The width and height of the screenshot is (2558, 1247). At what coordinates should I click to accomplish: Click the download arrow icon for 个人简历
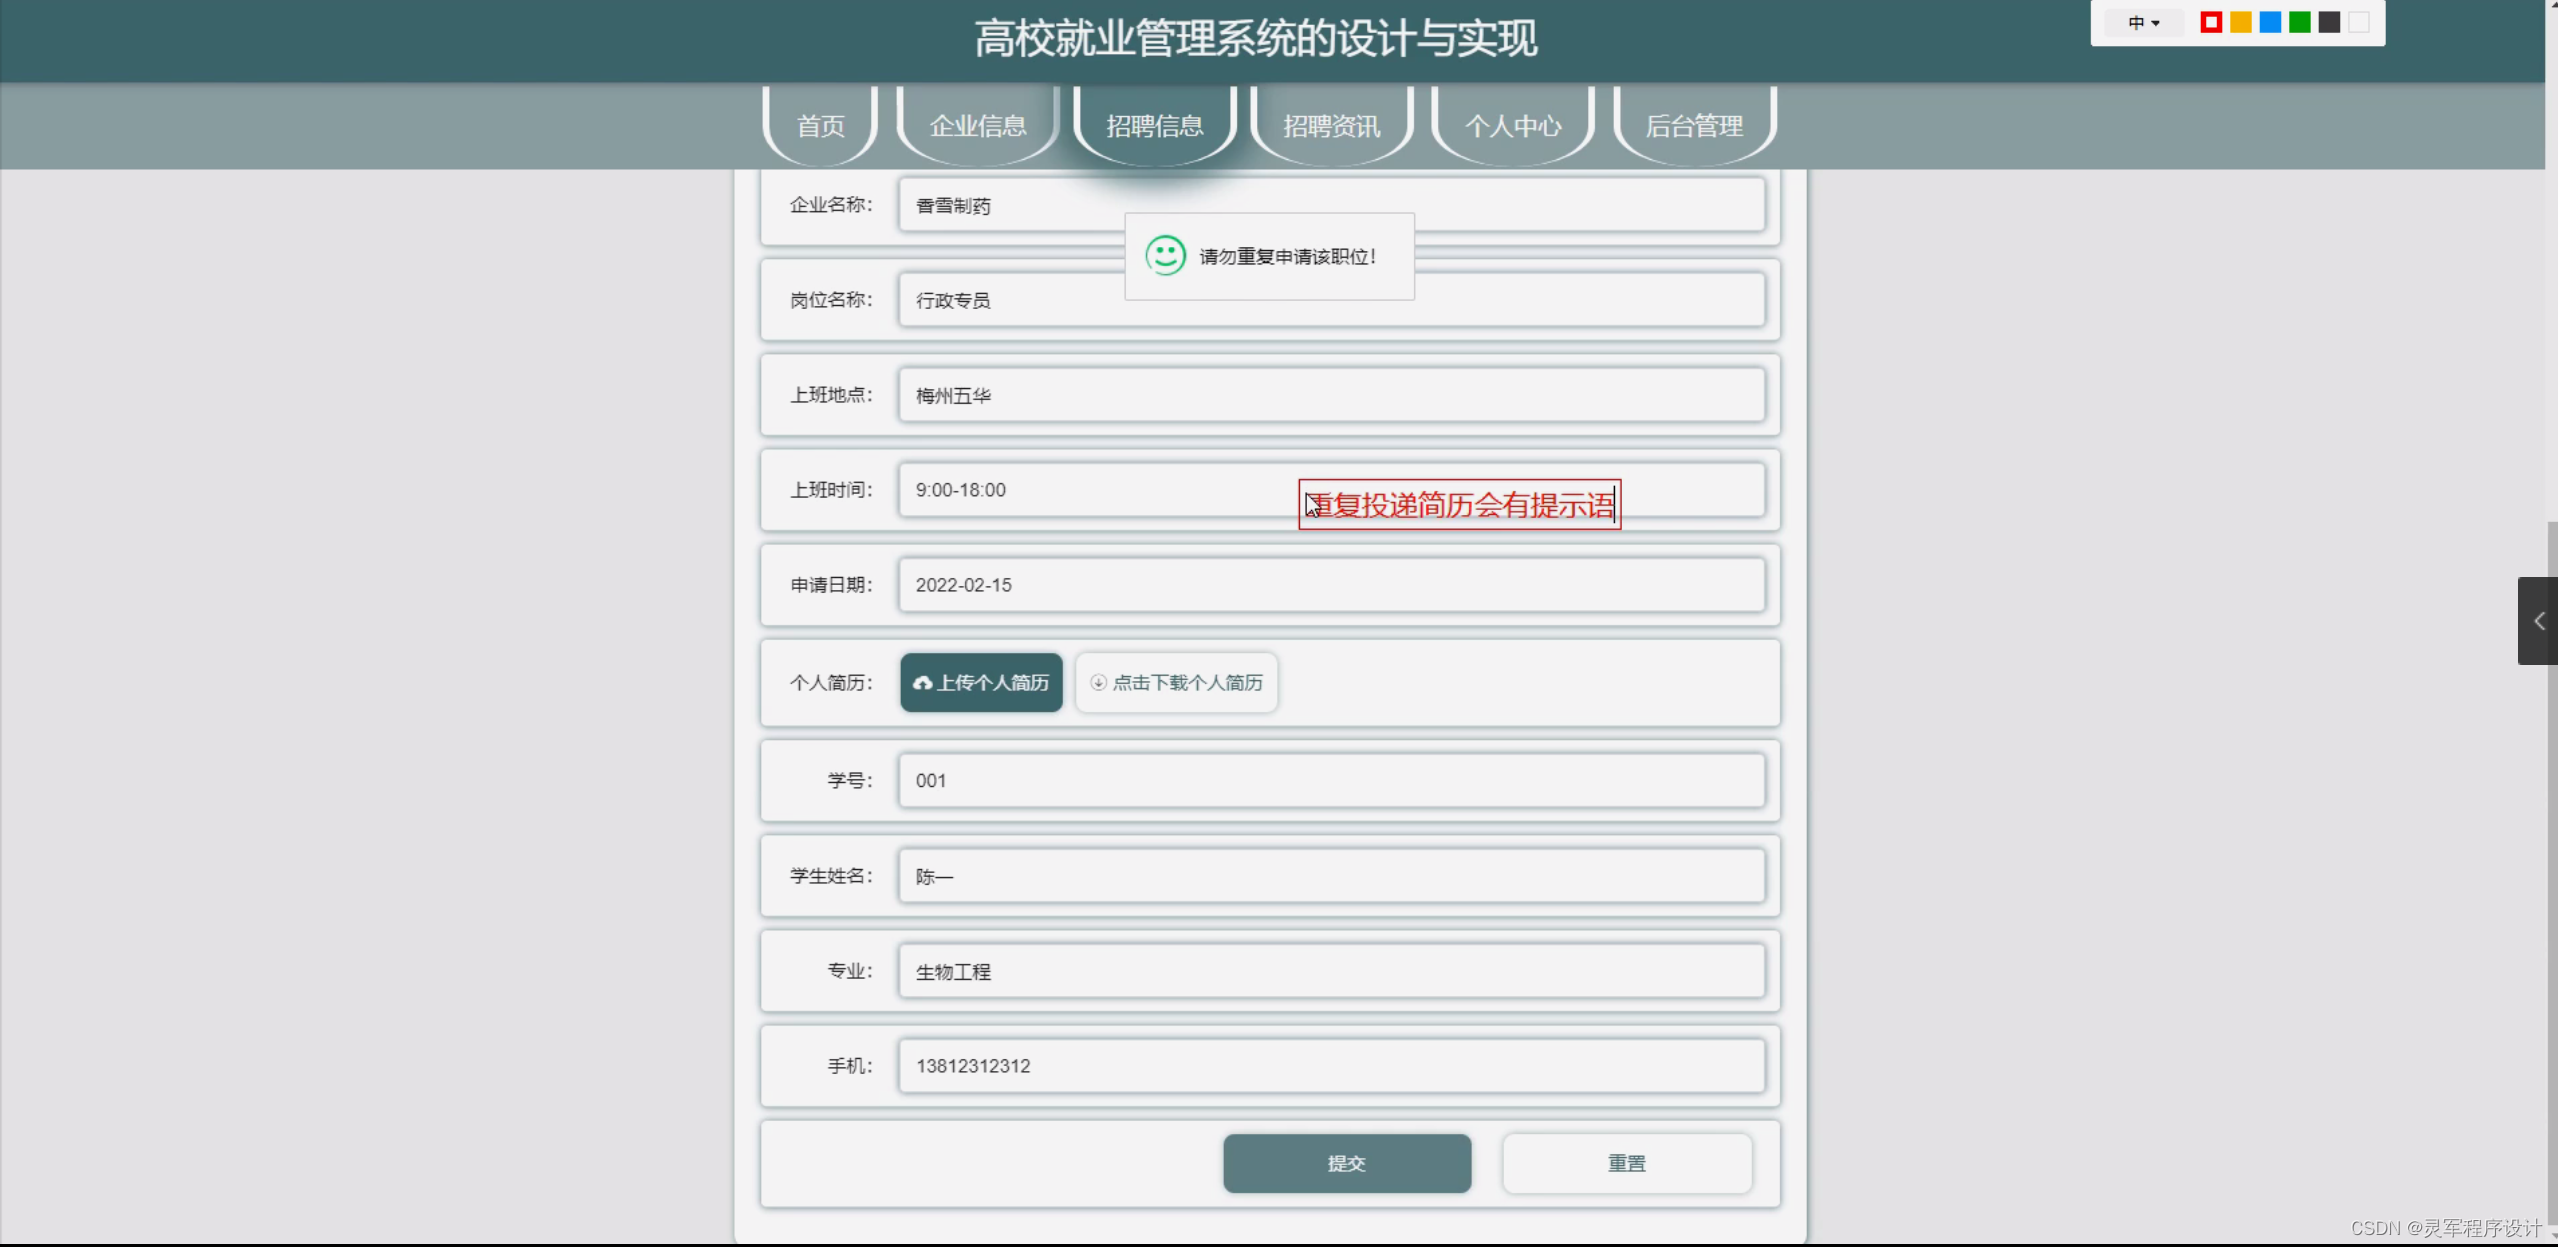(1098, 683)
